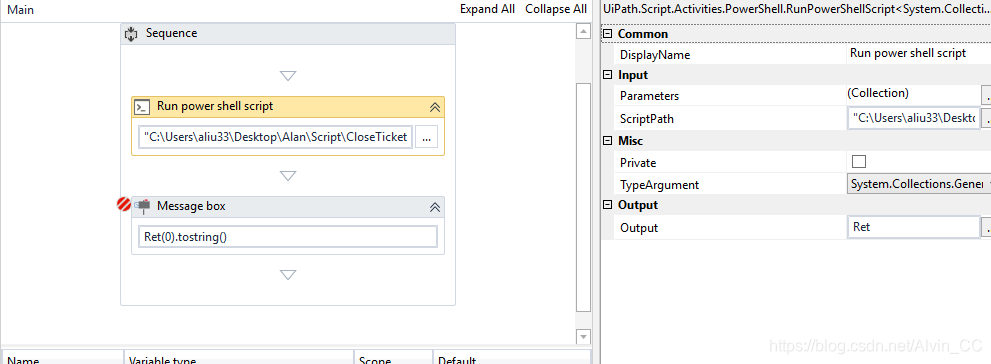
Task: Click the Output property value field
Action: [913, 228]
